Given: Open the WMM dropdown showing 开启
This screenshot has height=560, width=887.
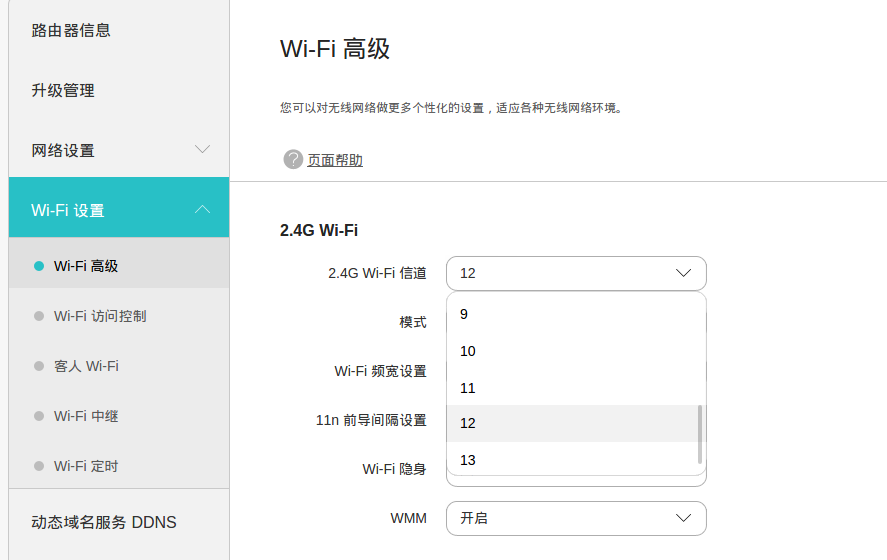Looking at the screenshot, I should tap(576, 518).
